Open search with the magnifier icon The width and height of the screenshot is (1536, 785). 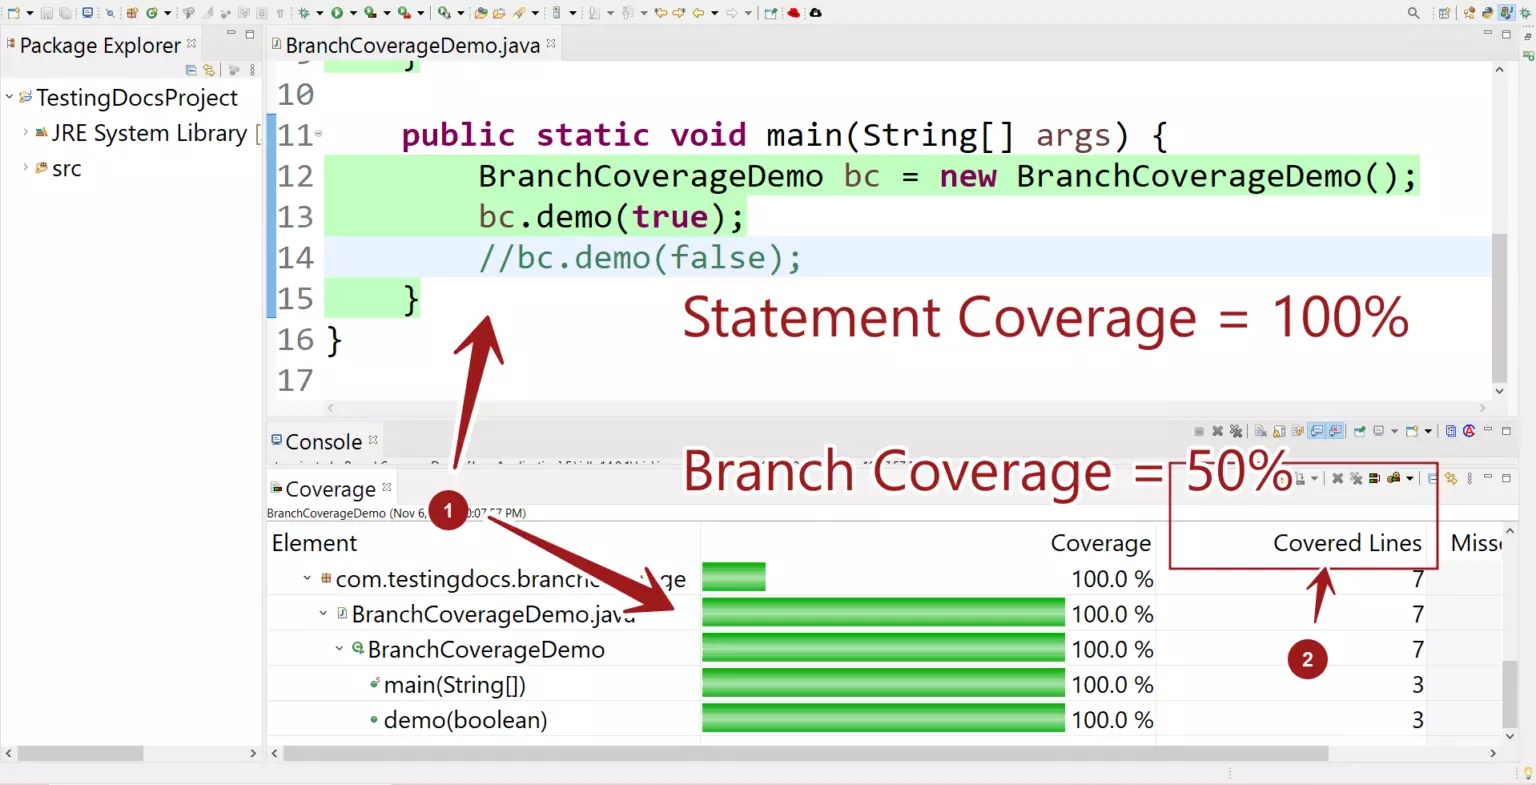click(x=1411, y=13)
